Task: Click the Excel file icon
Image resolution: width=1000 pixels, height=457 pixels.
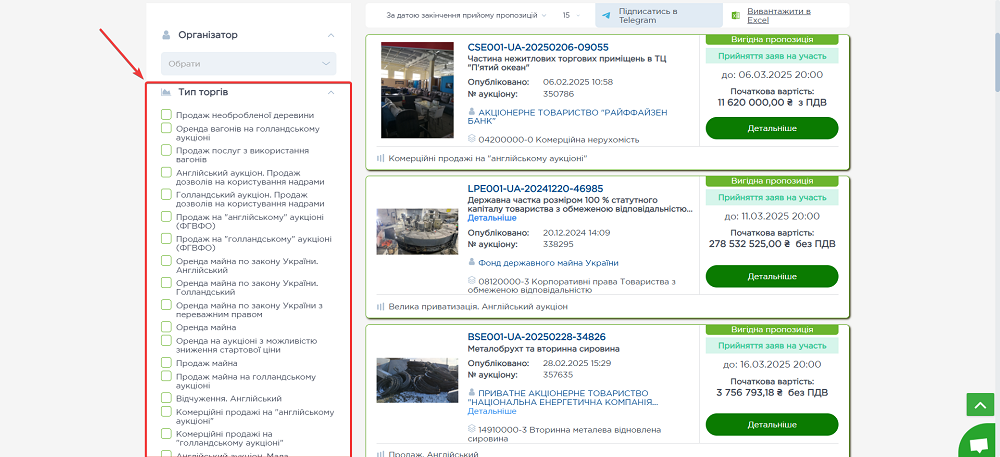Action: point(735,16)
